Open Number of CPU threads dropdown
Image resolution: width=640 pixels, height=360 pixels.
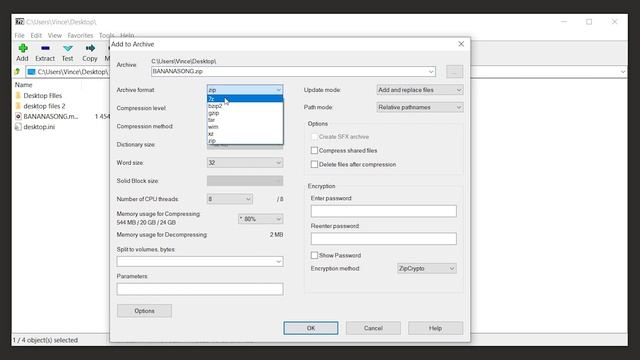[x=229, y=199]
